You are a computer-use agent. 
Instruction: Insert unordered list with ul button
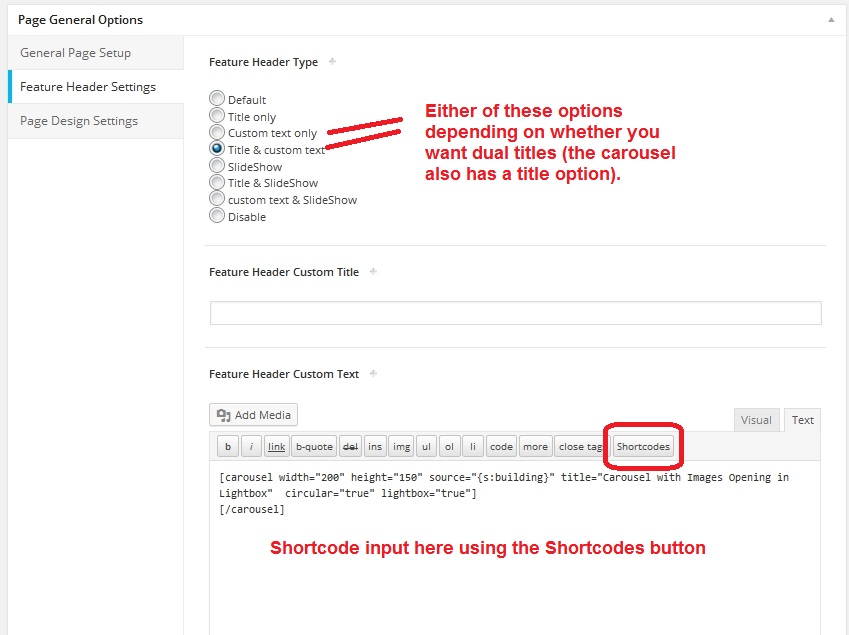click(427, 447)
